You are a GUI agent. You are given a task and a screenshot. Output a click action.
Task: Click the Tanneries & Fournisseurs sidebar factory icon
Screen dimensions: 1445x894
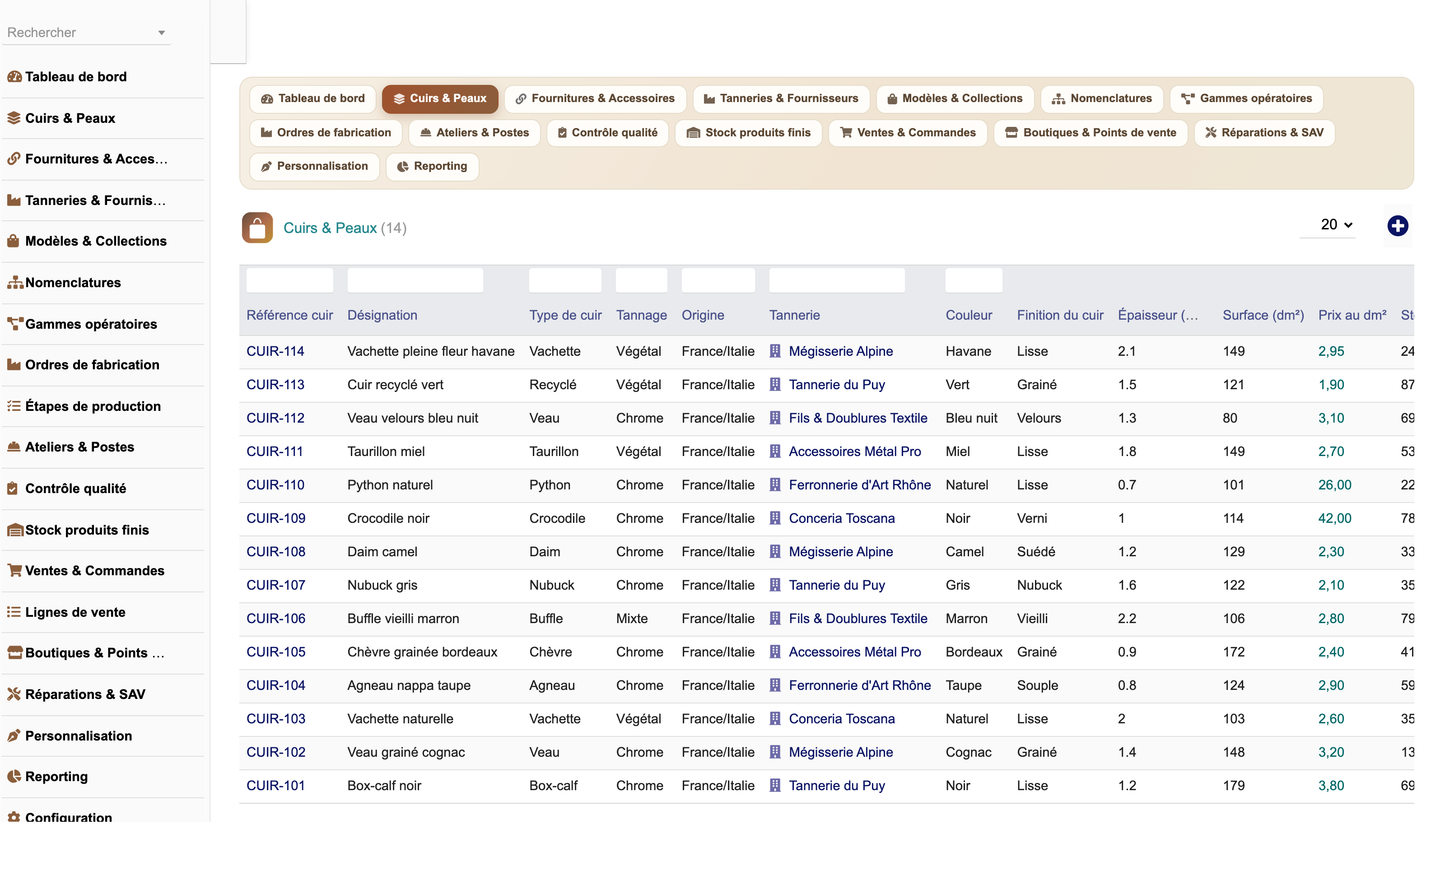coord(14,200)
